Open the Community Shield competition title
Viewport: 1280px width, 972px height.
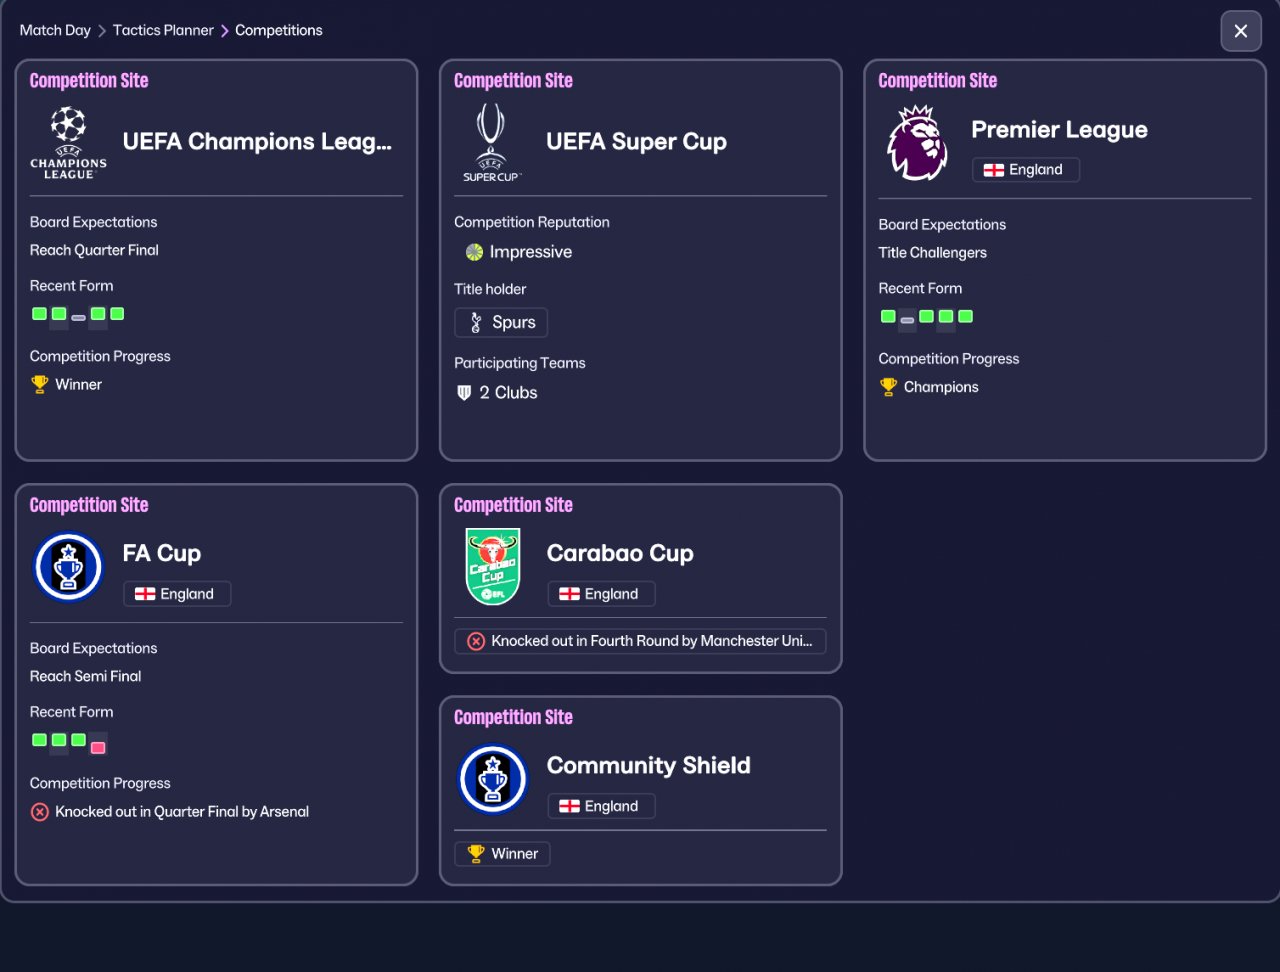point(649,766)
